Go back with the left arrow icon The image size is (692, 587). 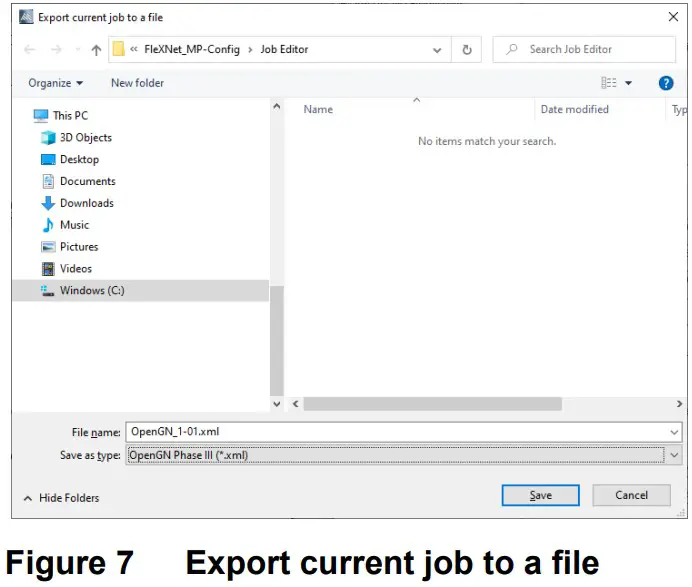(30, 49)
